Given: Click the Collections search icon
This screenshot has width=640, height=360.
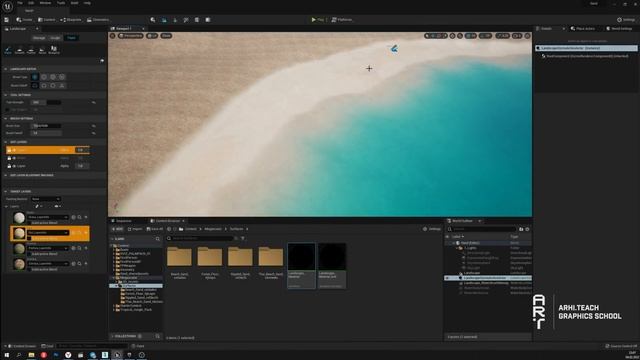Looking at the screenshot, I should tap(158, 336).
